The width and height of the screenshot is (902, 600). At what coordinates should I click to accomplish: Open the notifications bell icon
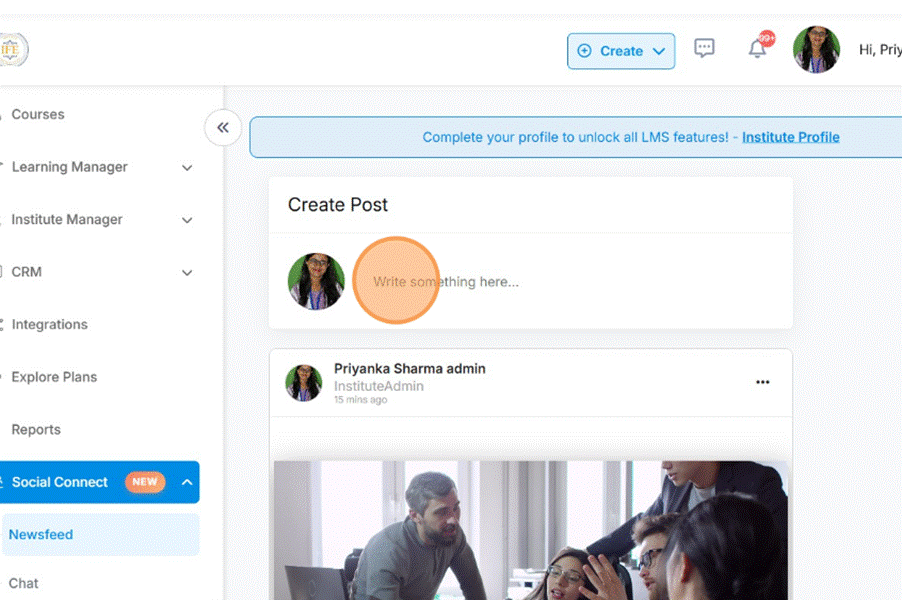(x=757, y=49)
